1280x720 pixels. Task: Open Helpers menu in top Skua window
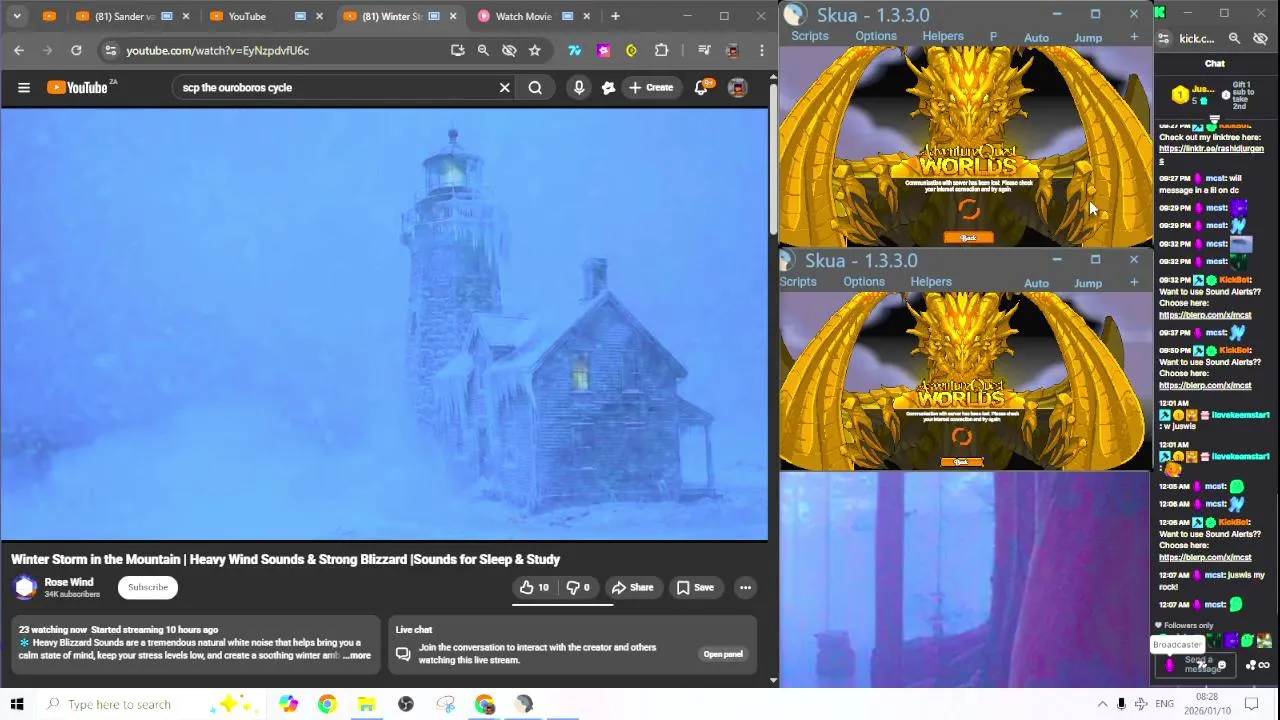(x=943, y=36)
